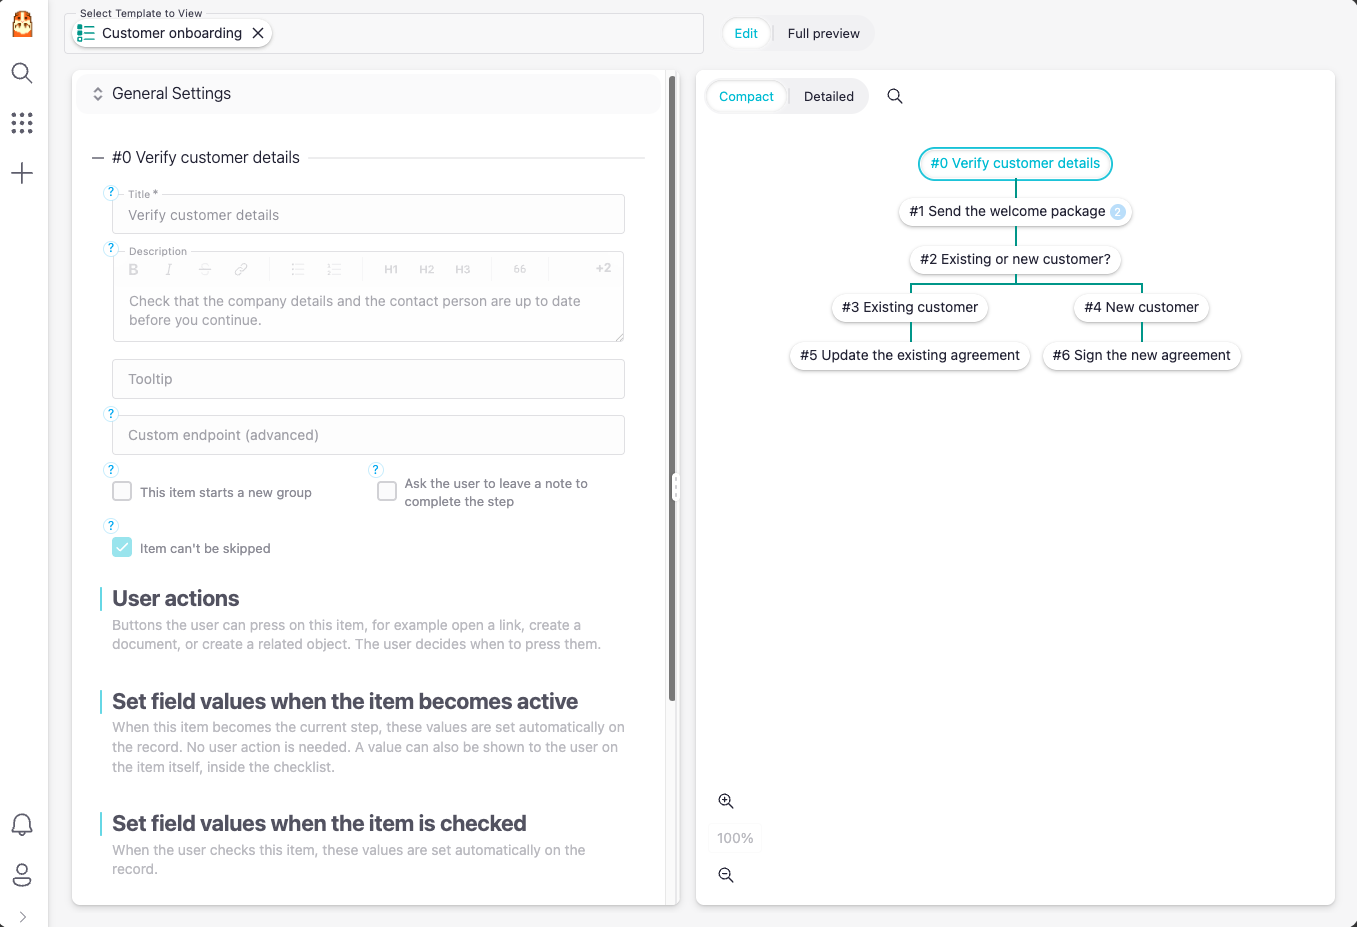Apply H2 heading in Description
The width and height of the screenshot is (1357, 927).
[x=427, y=269]
